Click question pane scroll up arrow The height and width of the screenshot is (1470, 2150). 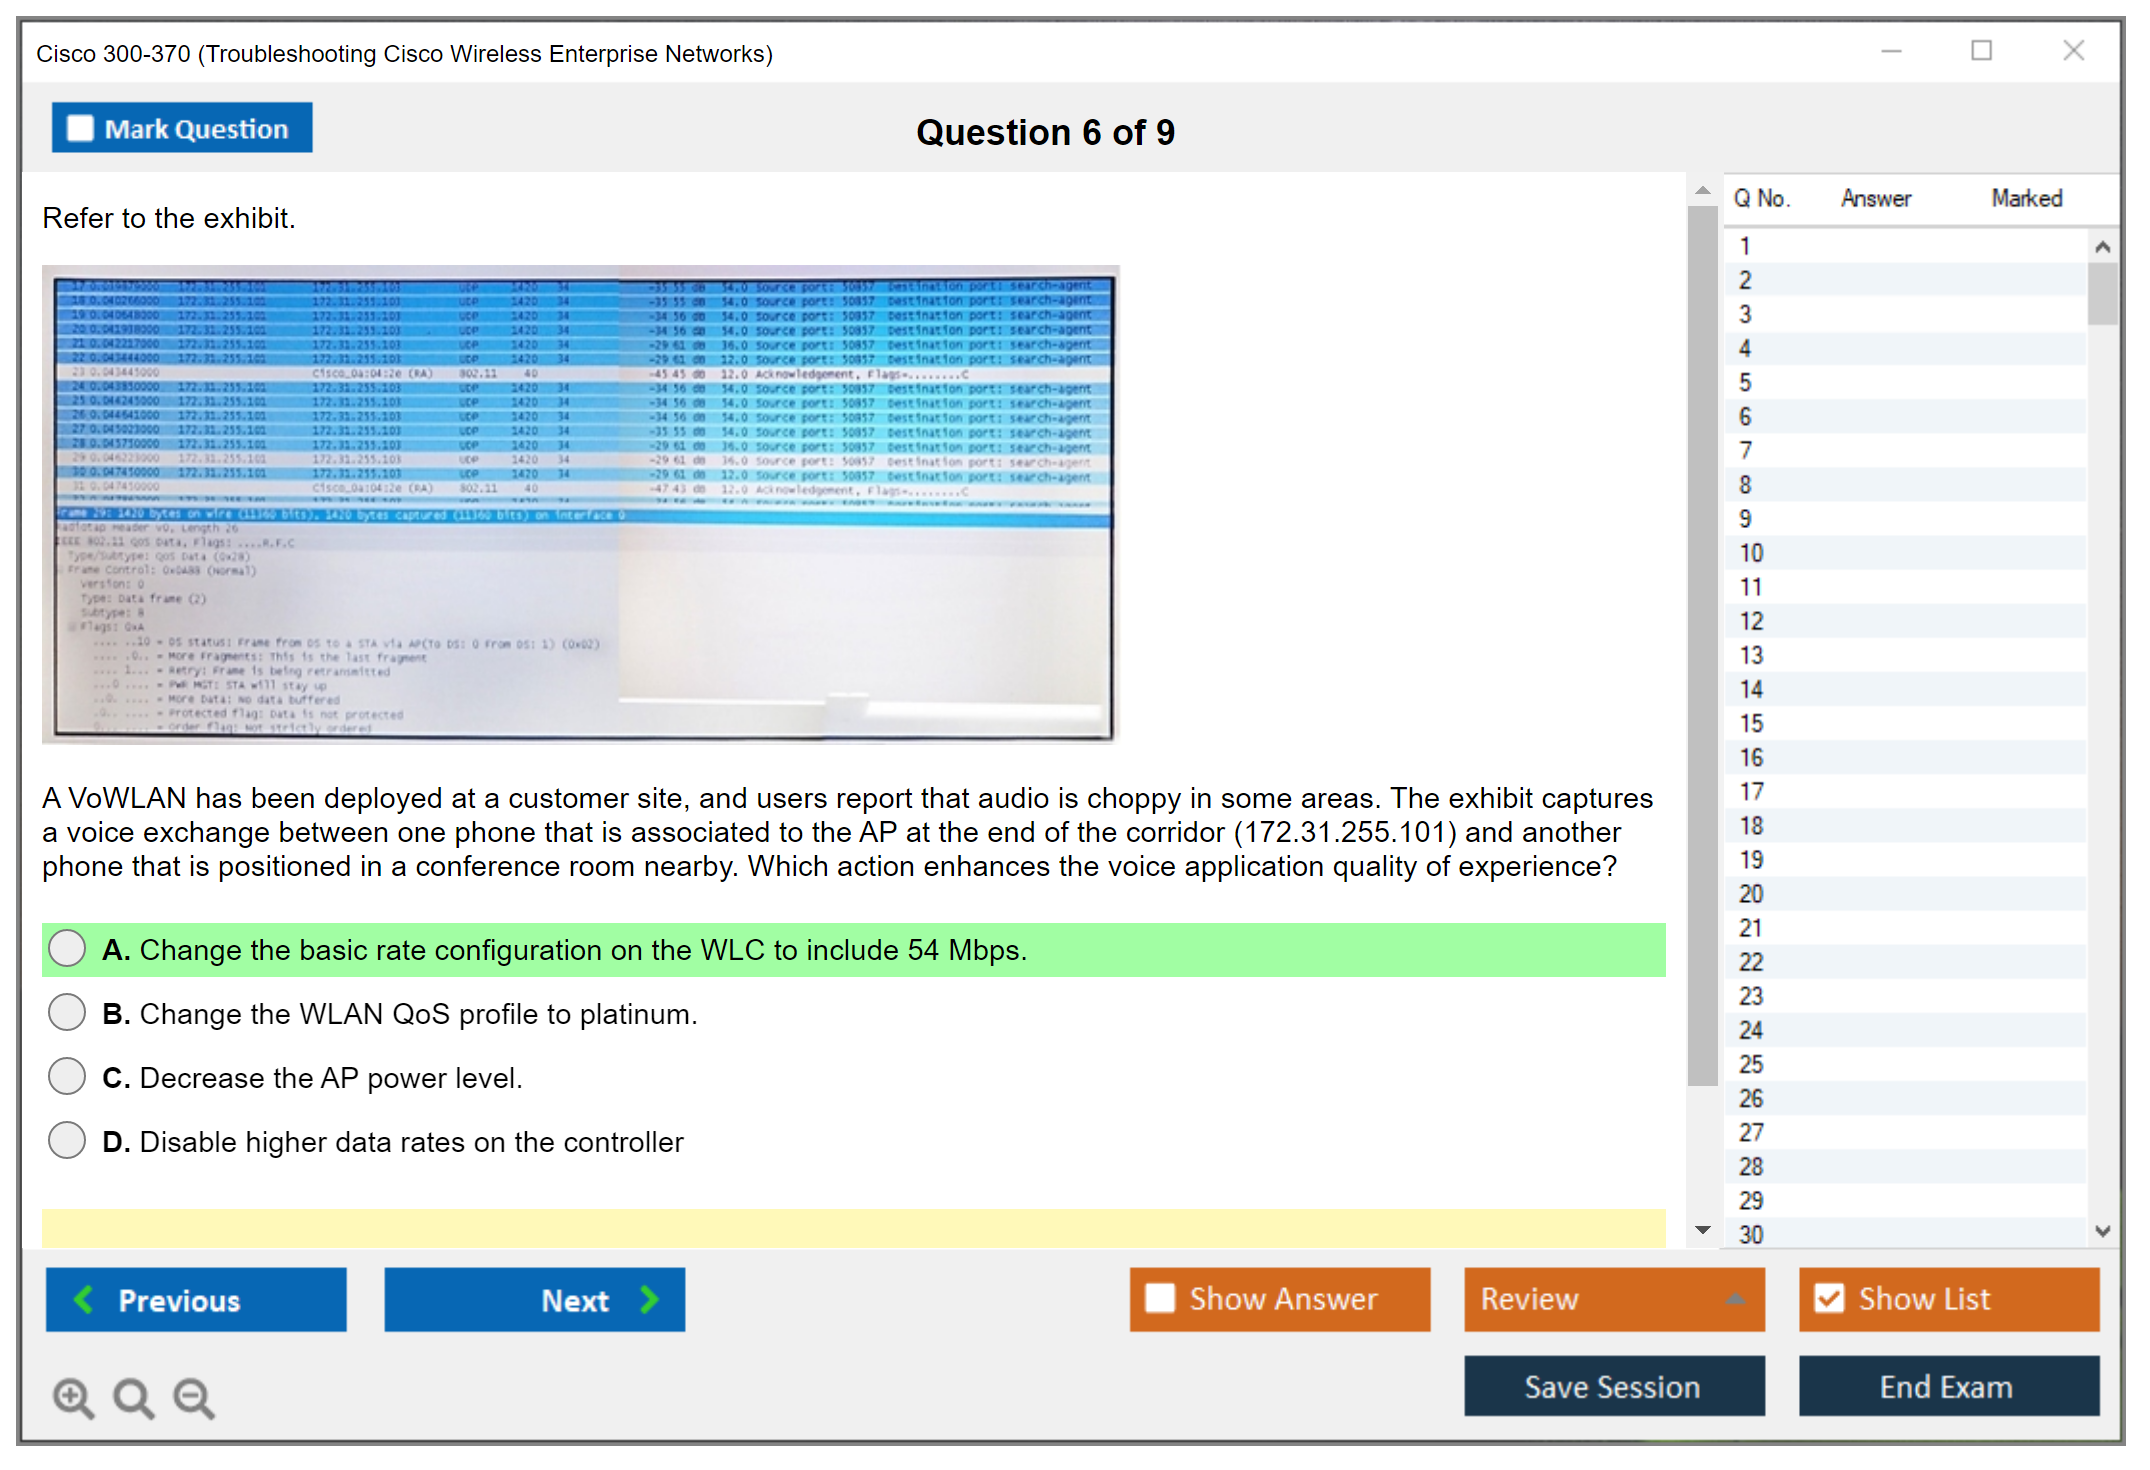[1703, 191]
